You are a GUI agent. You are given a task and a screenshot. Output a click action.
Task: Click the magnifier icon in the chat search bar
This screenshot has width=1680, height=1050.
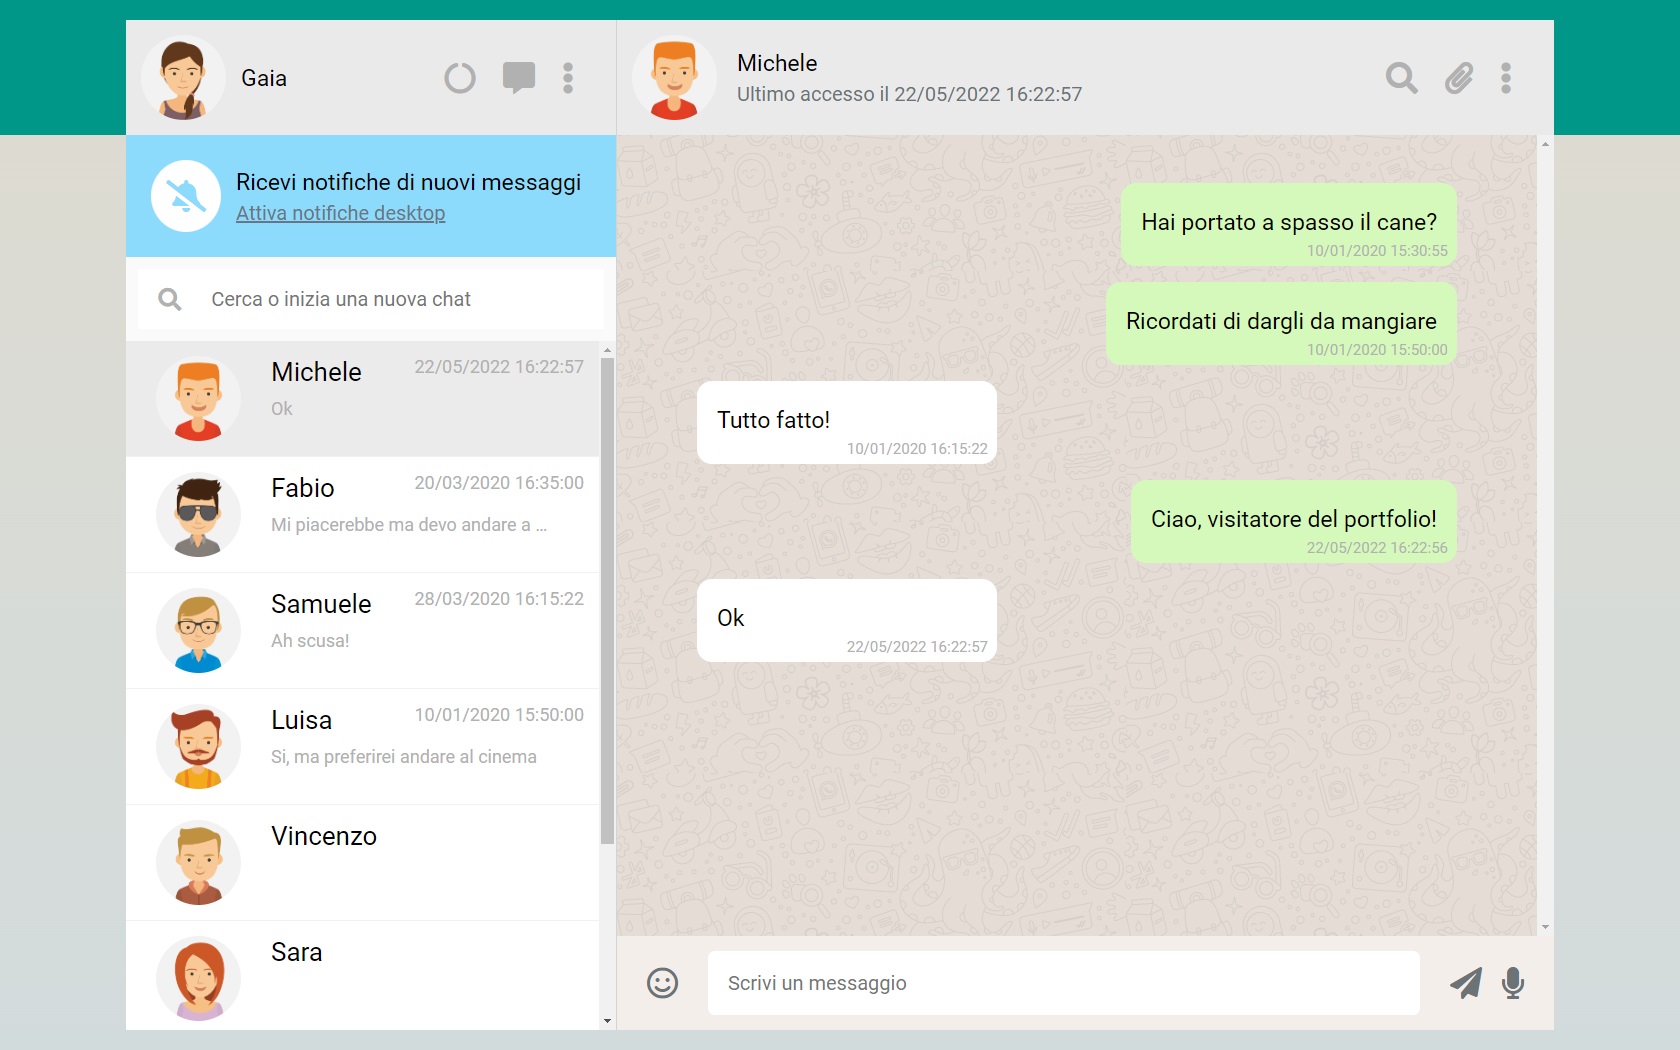pos(170,298)
